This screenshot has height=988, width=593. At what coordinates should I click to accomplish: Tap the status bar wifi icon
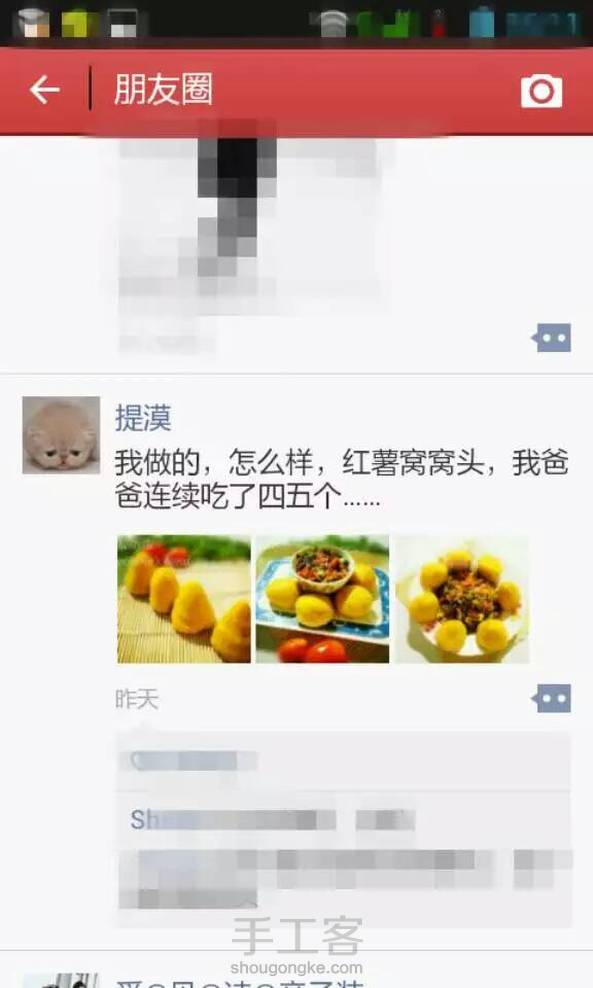point(333,23)
